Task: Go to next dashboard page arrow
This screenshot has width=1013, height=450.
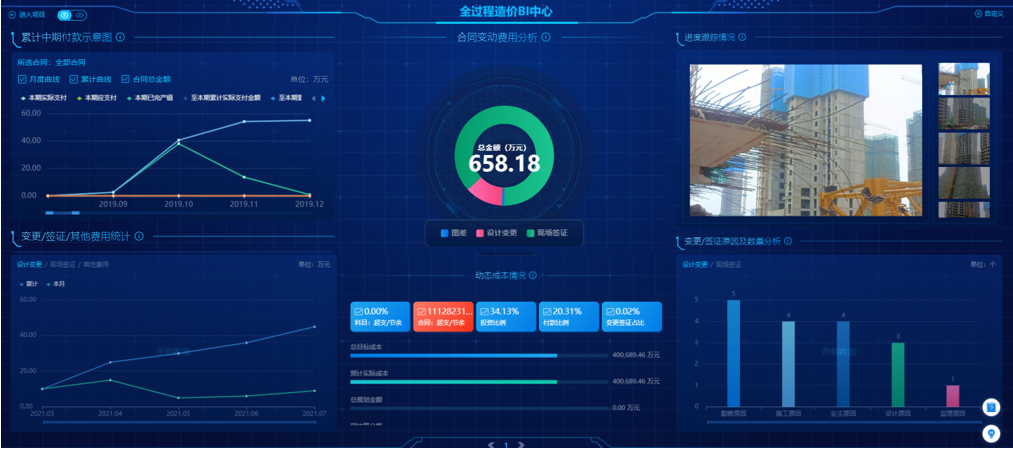Action: pos(525,444)
